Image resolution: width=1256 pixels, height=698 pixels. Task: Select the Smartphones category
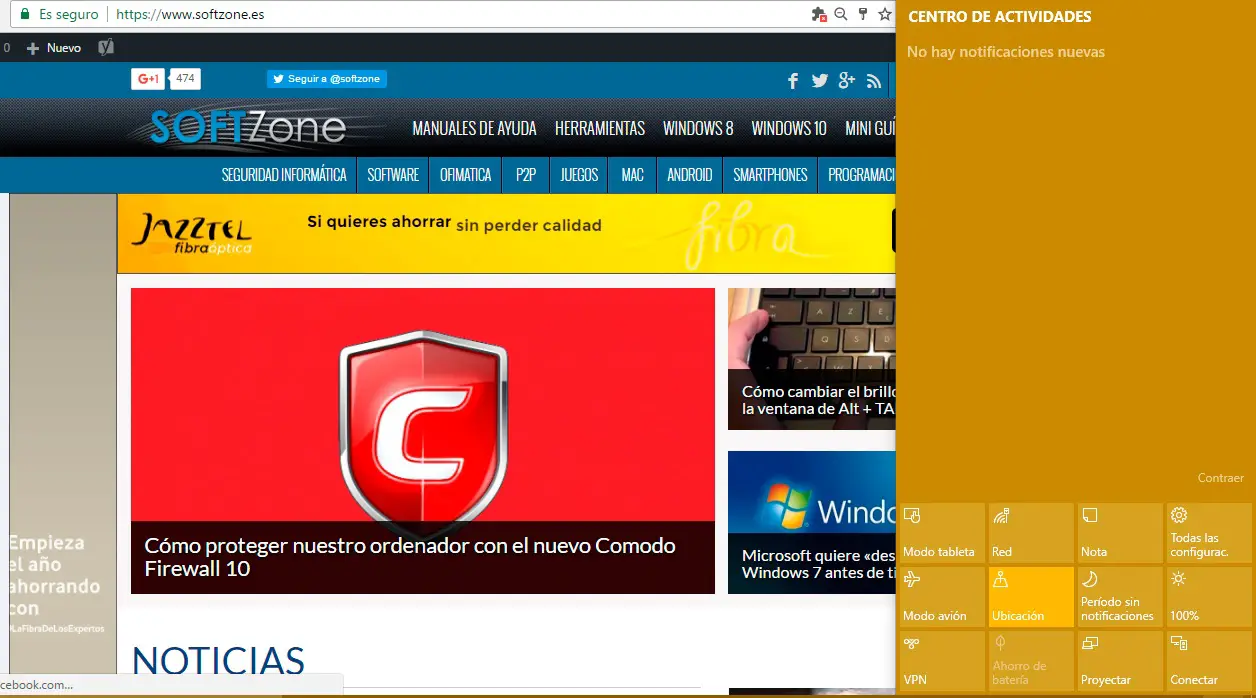(770, 175)
